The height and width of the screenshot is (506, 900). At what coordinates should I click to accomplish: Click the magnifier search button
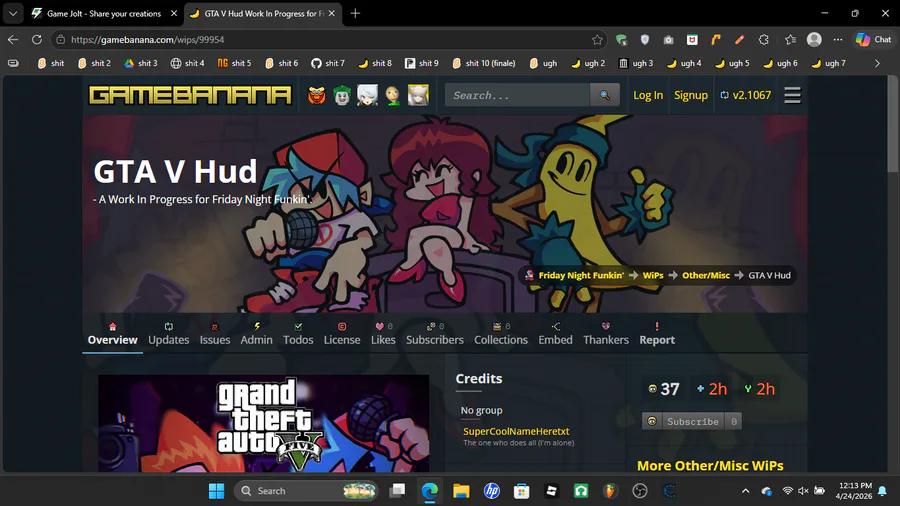tap(604, 95)
